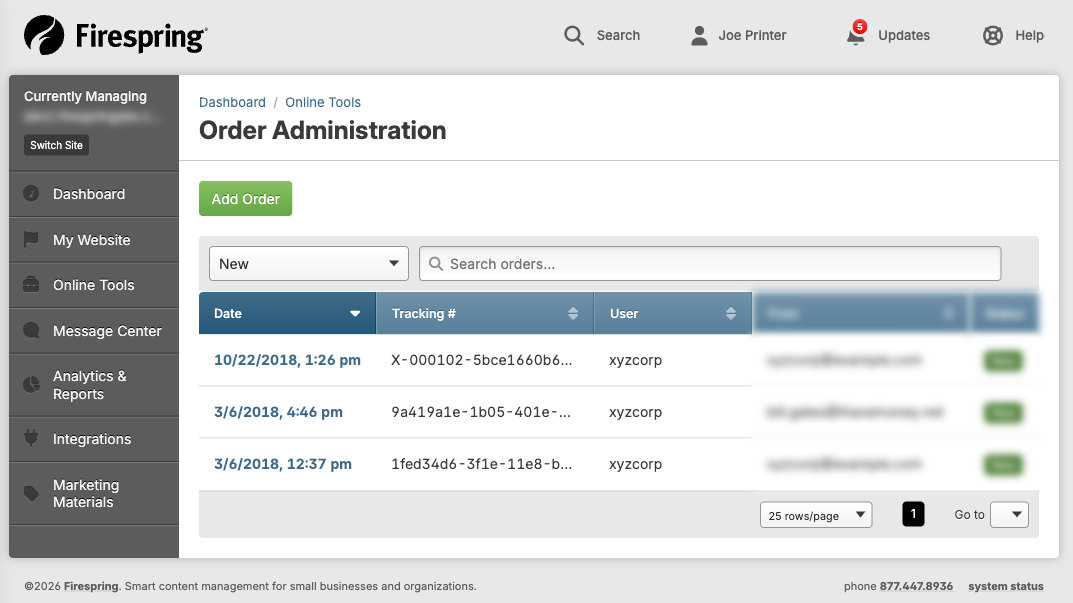Viewport: 1073px width, 603px height.
Task: Click the Firespring name in the footer
Action: 91,586
